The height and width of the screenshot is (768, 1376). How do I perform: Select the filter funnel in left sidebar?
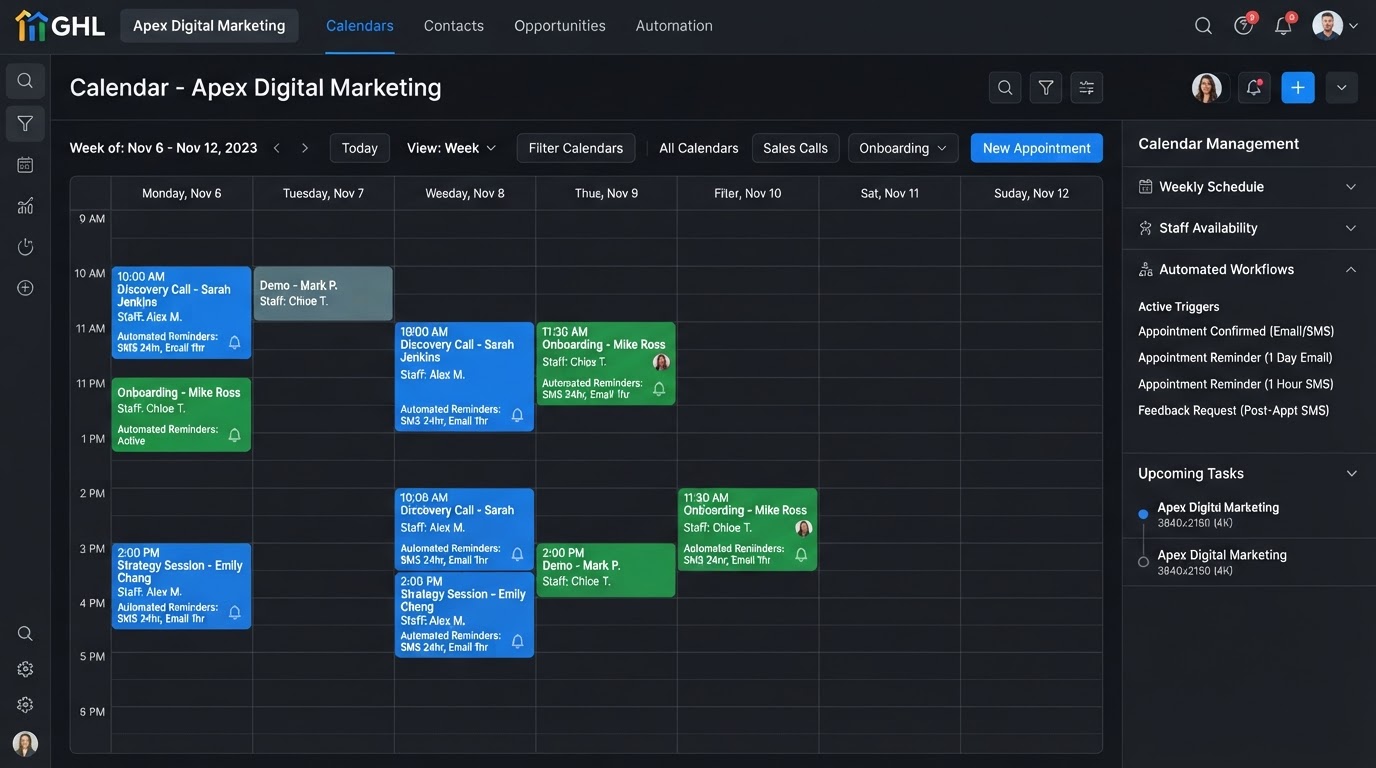tap(25, 123)
